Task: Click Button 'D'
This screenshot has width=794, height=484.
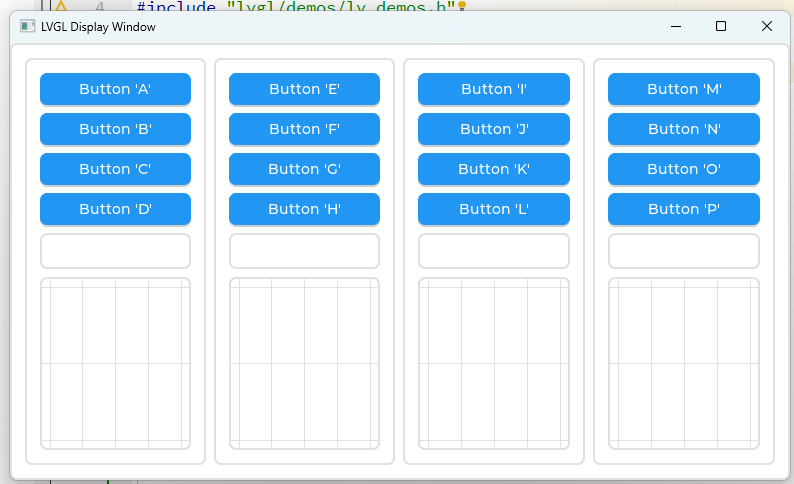Action: 115,209
